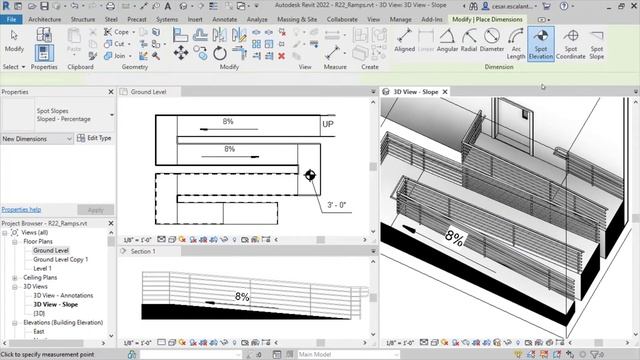Open the File menu
Screen dimensions: 640x360
[11, 19]
